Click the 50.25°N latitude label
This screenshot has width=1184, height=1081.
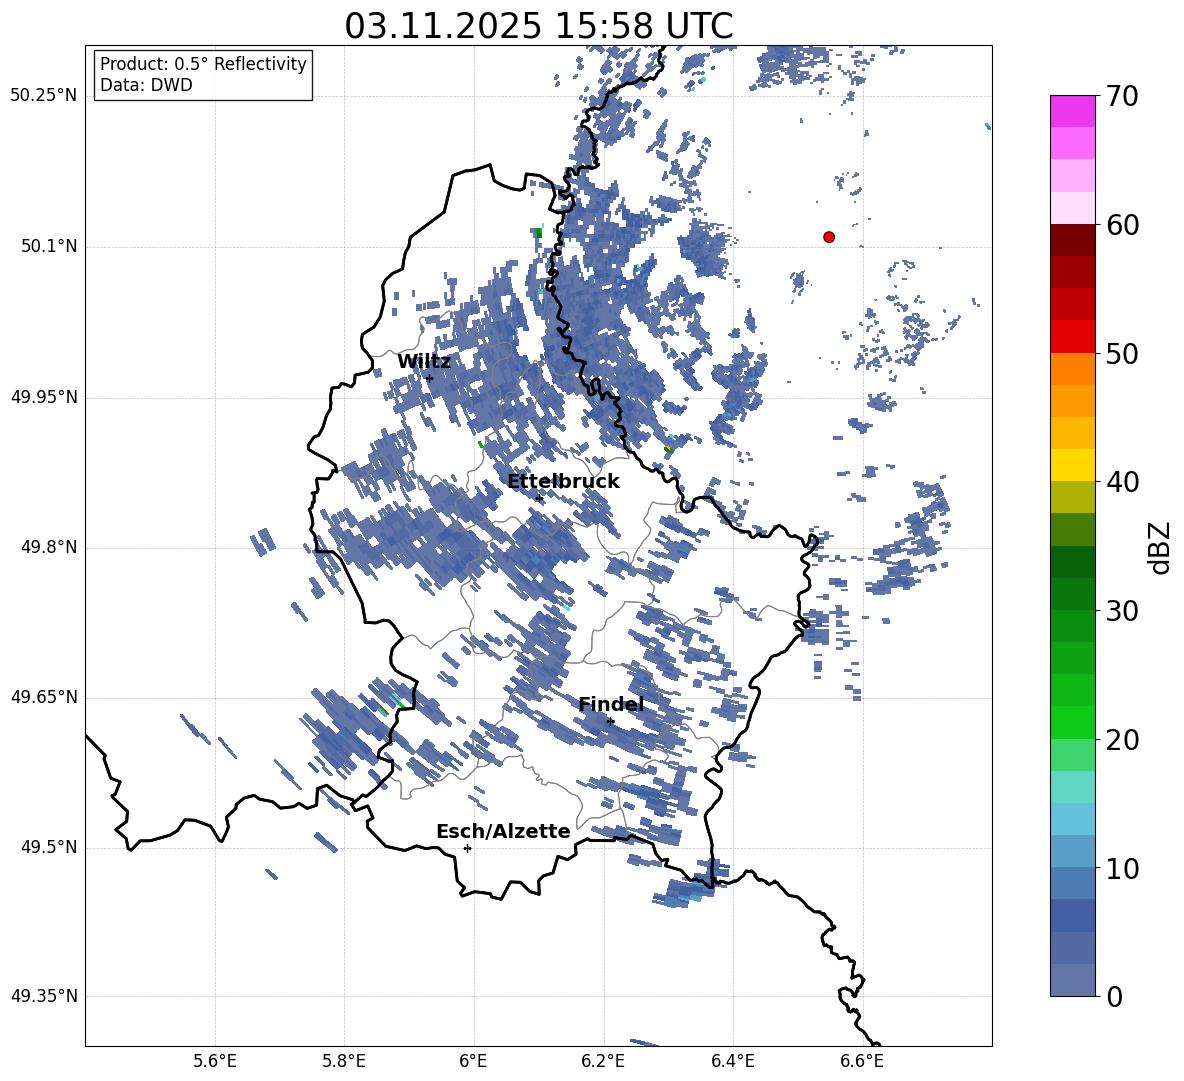[44, 96]
